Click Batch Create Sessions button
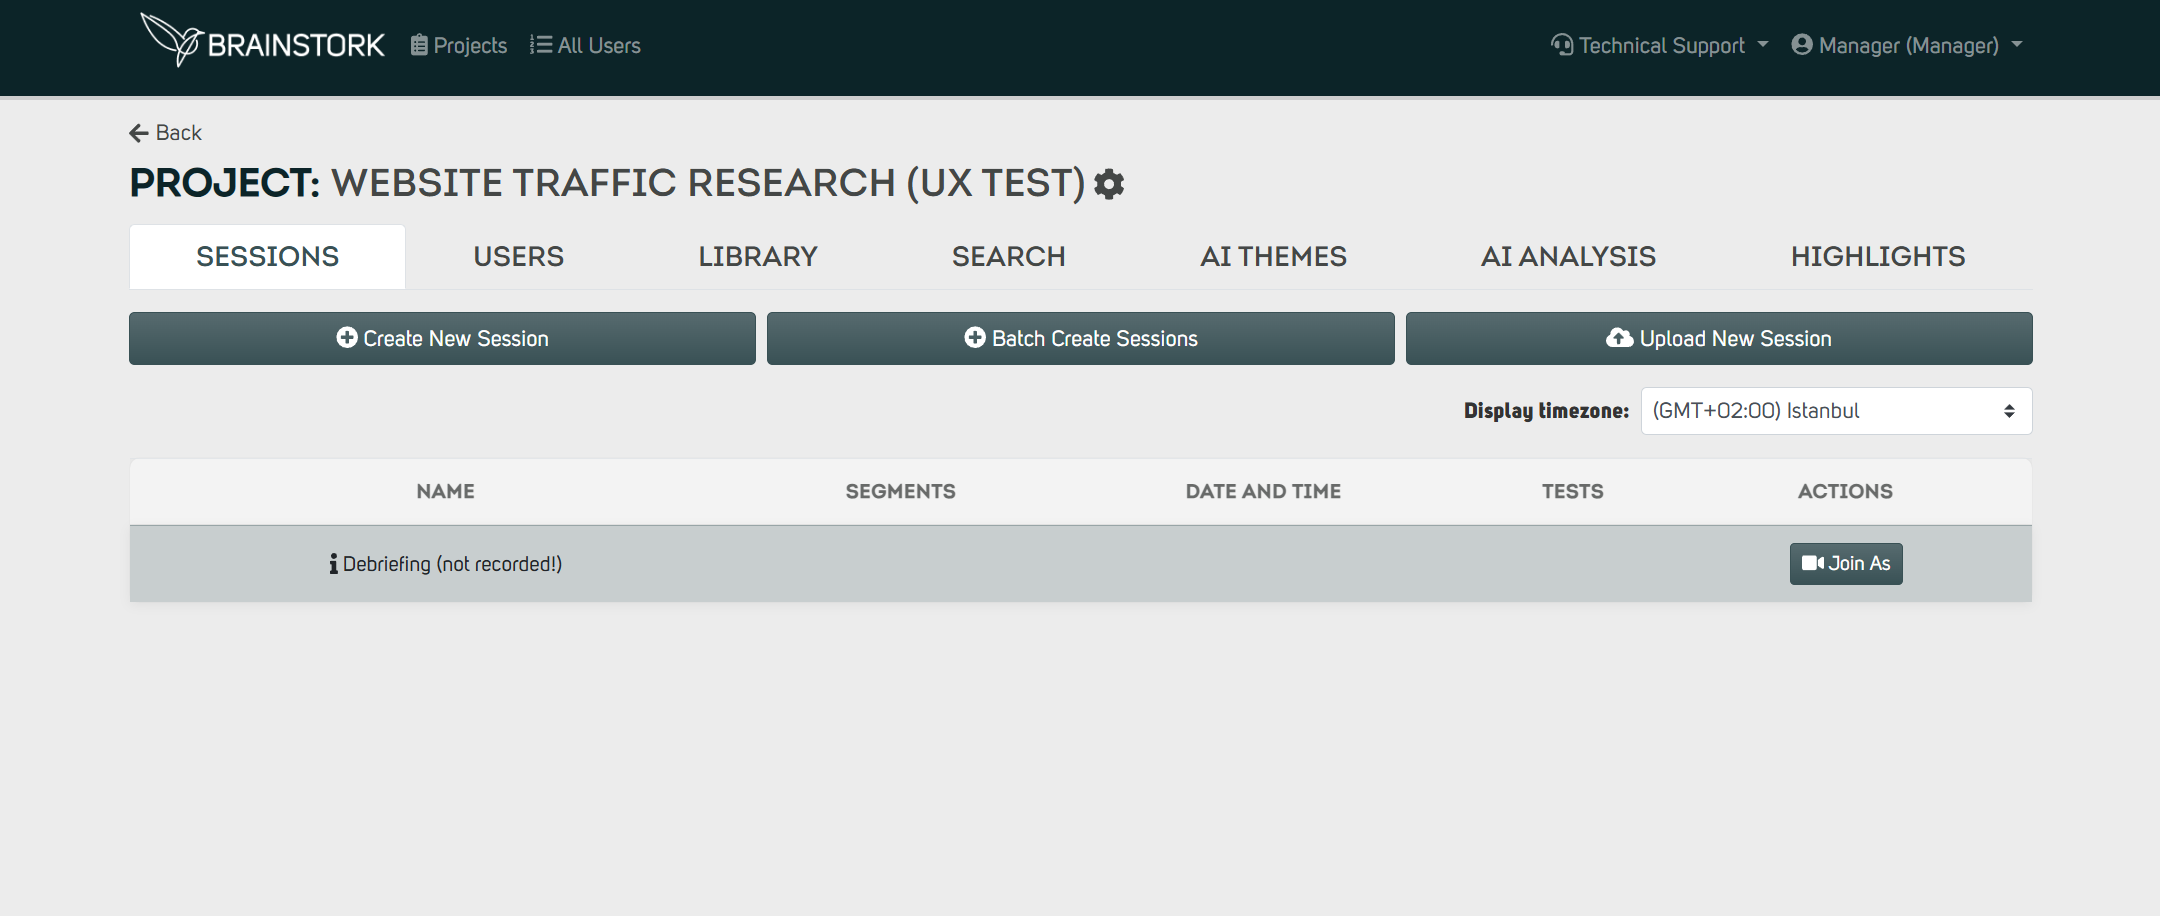2160x916 pixels. (1080, 339)
